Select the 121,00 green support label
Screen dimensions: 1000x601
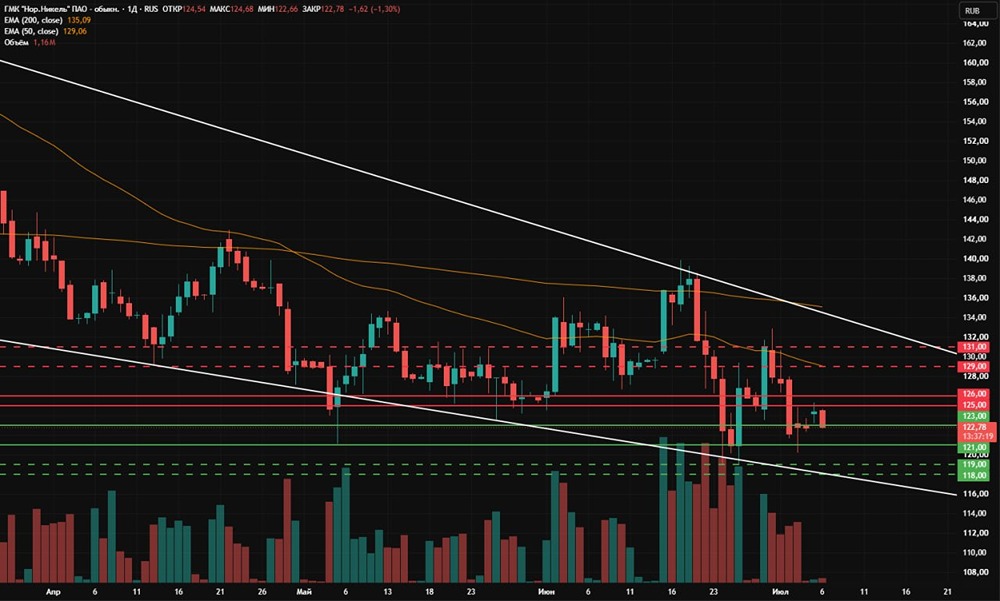(x=975, y=448)
